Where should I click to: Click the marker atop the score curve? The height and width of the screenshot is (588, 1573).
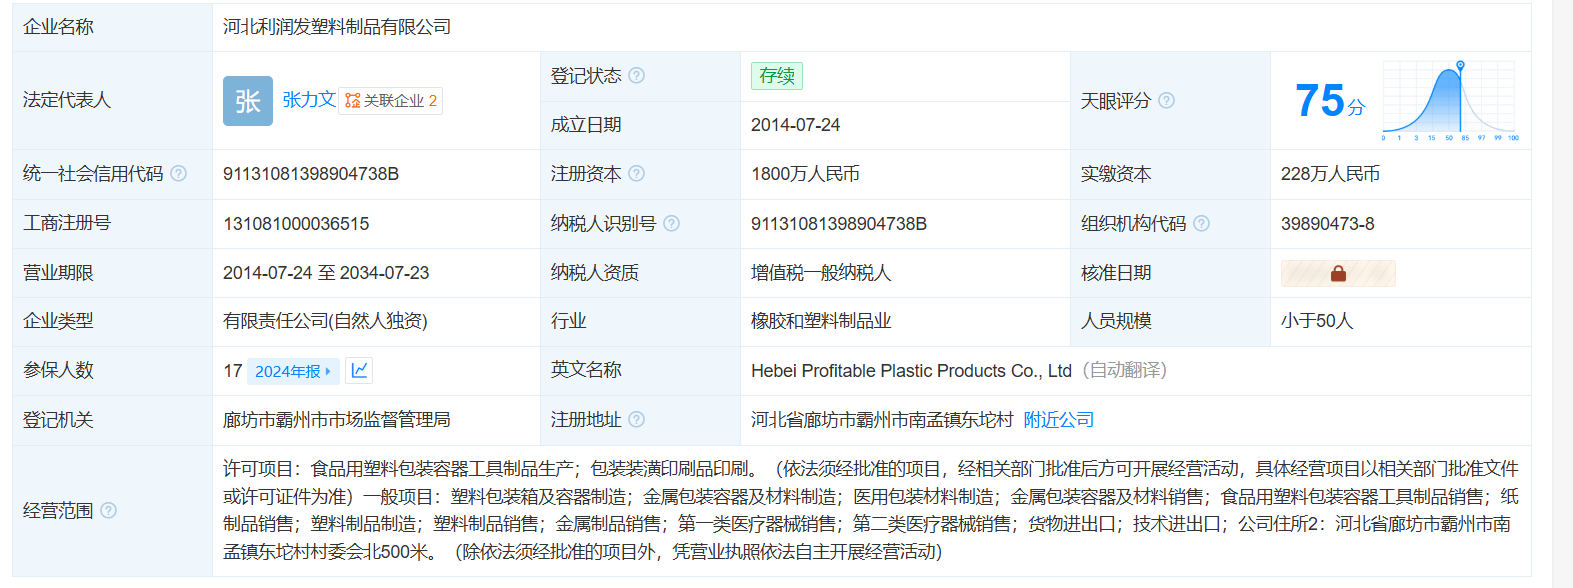point(1460,65)
